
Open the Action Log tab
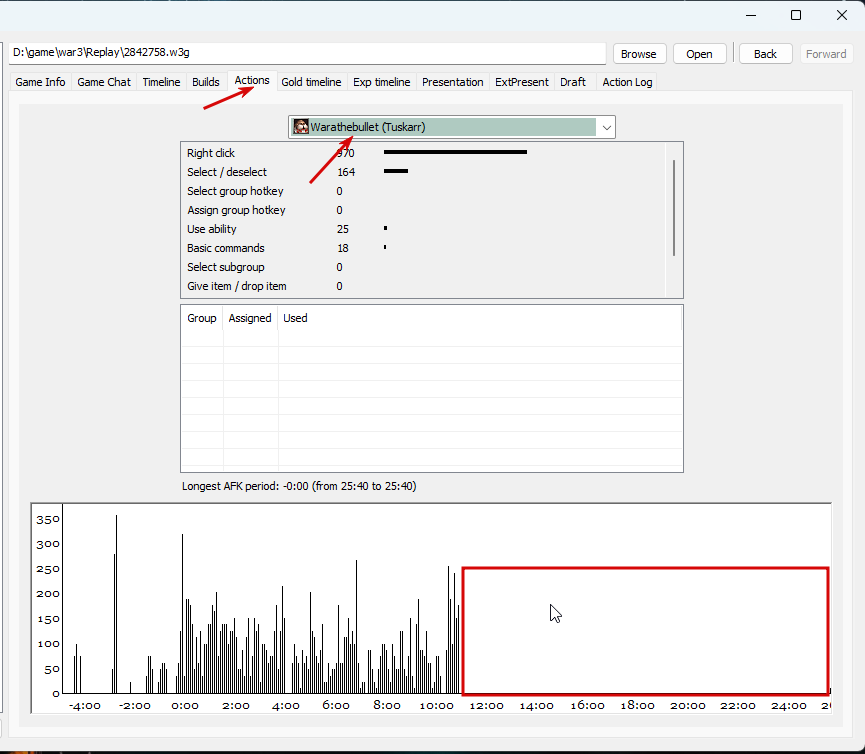(627, 82)
